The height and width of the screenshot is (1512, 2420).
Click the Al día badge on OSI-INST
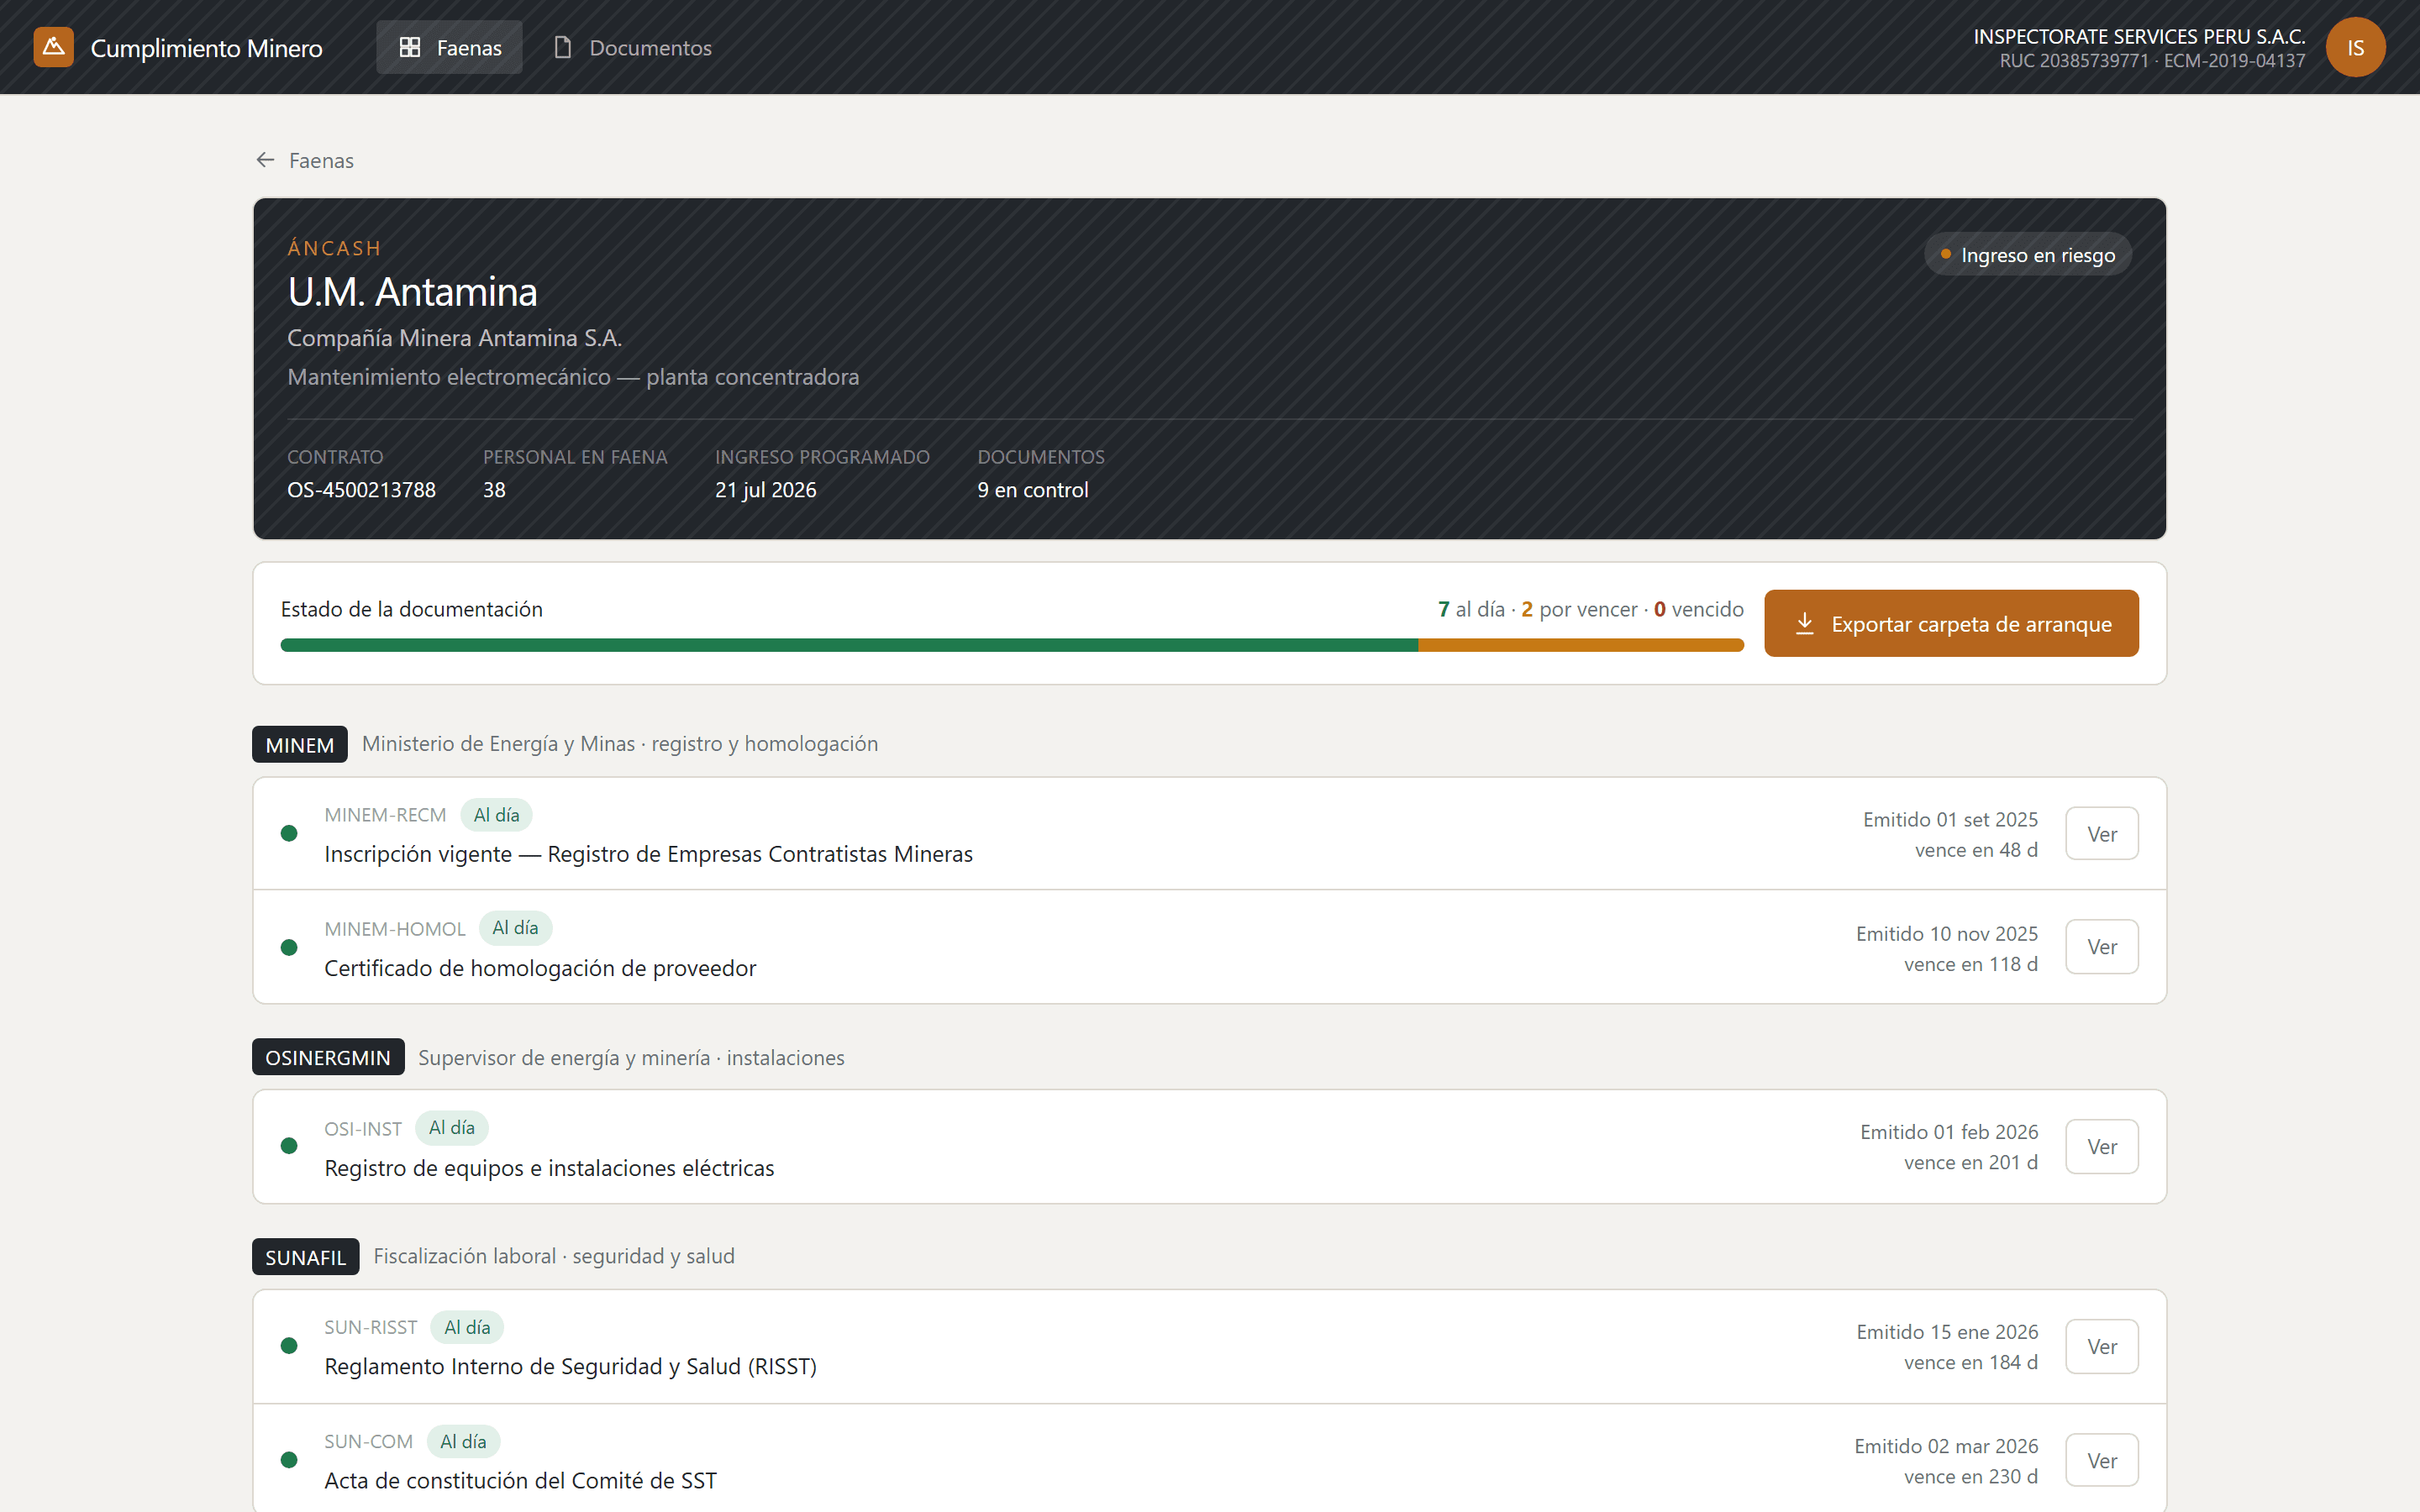(452, 1128)
